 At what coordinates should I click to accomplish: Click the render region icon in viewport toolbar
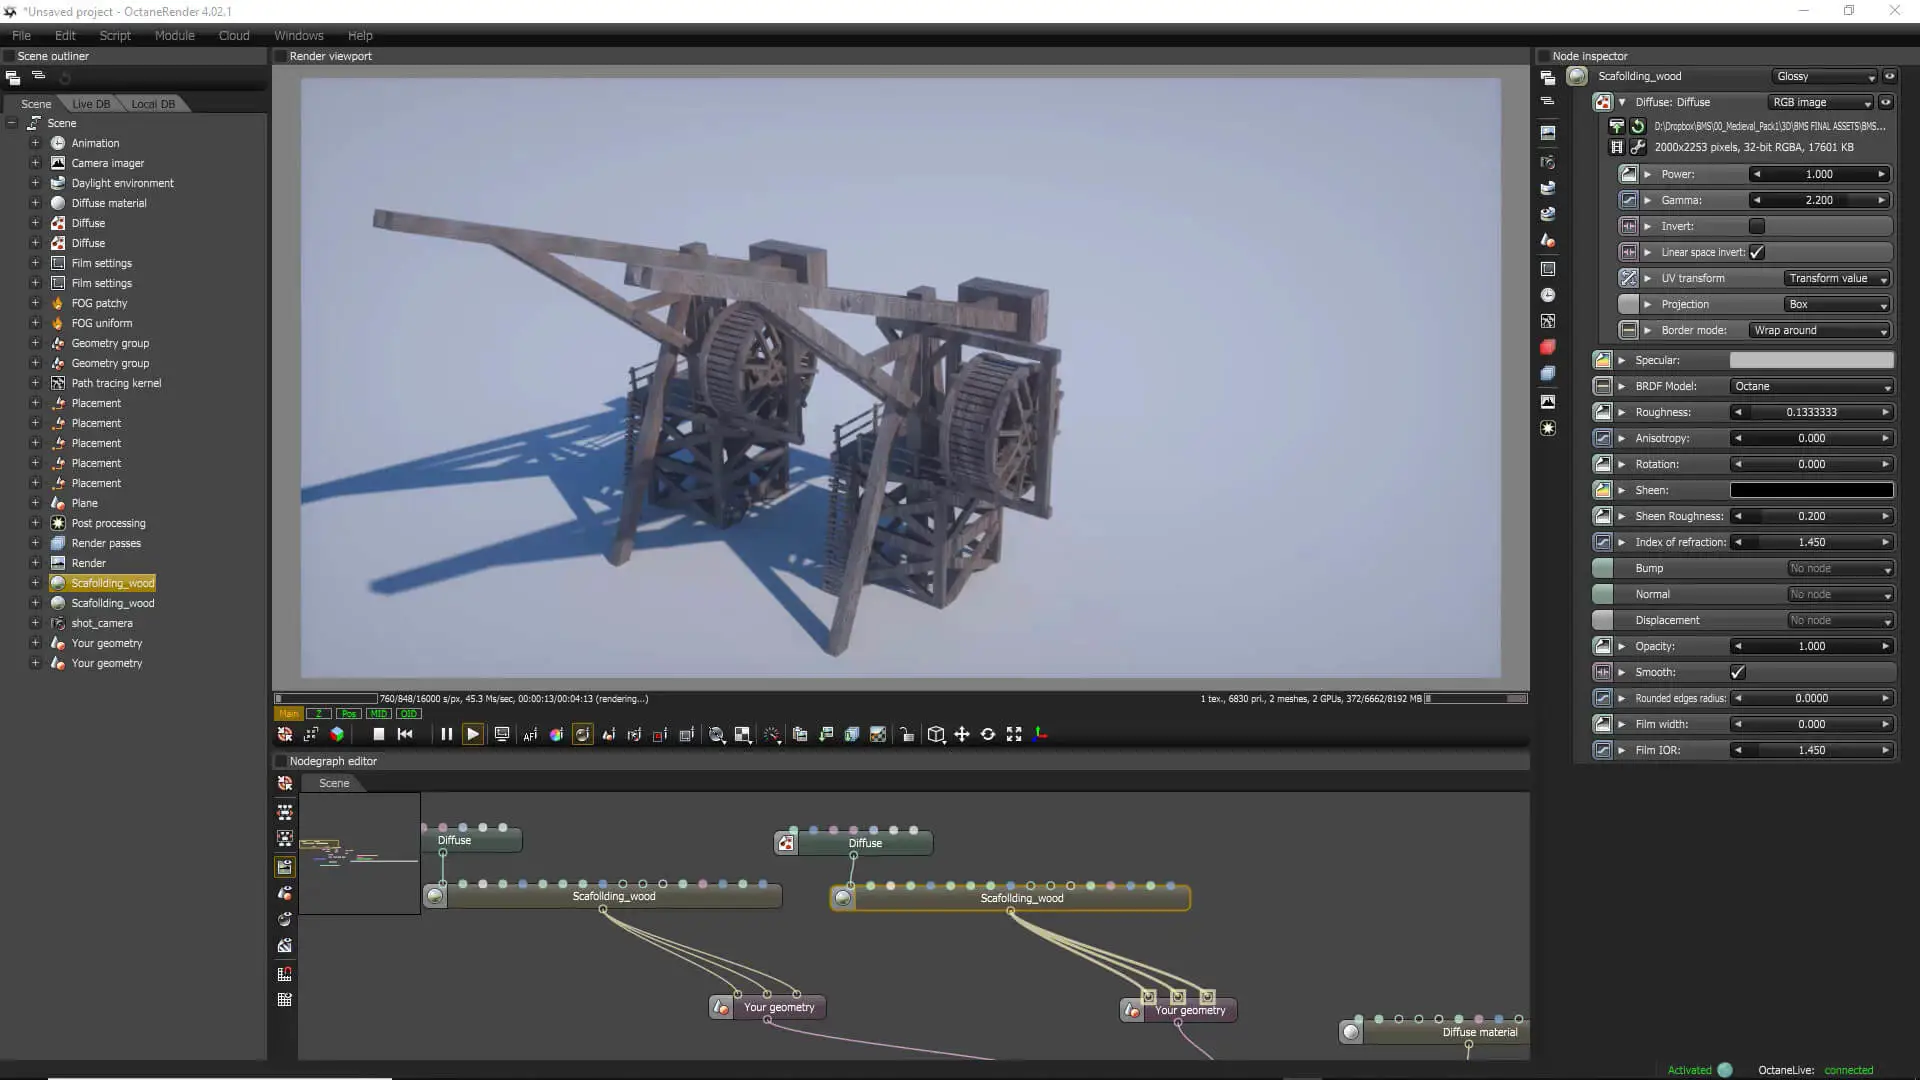[x=660, y=735]
